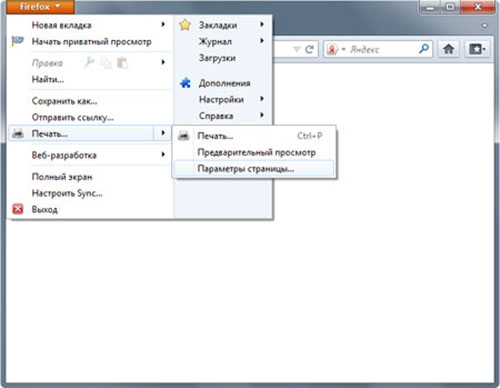Viewport: 500px width, 388px height.
Task: Click the search magnifier icon
Action: (424, 49)
